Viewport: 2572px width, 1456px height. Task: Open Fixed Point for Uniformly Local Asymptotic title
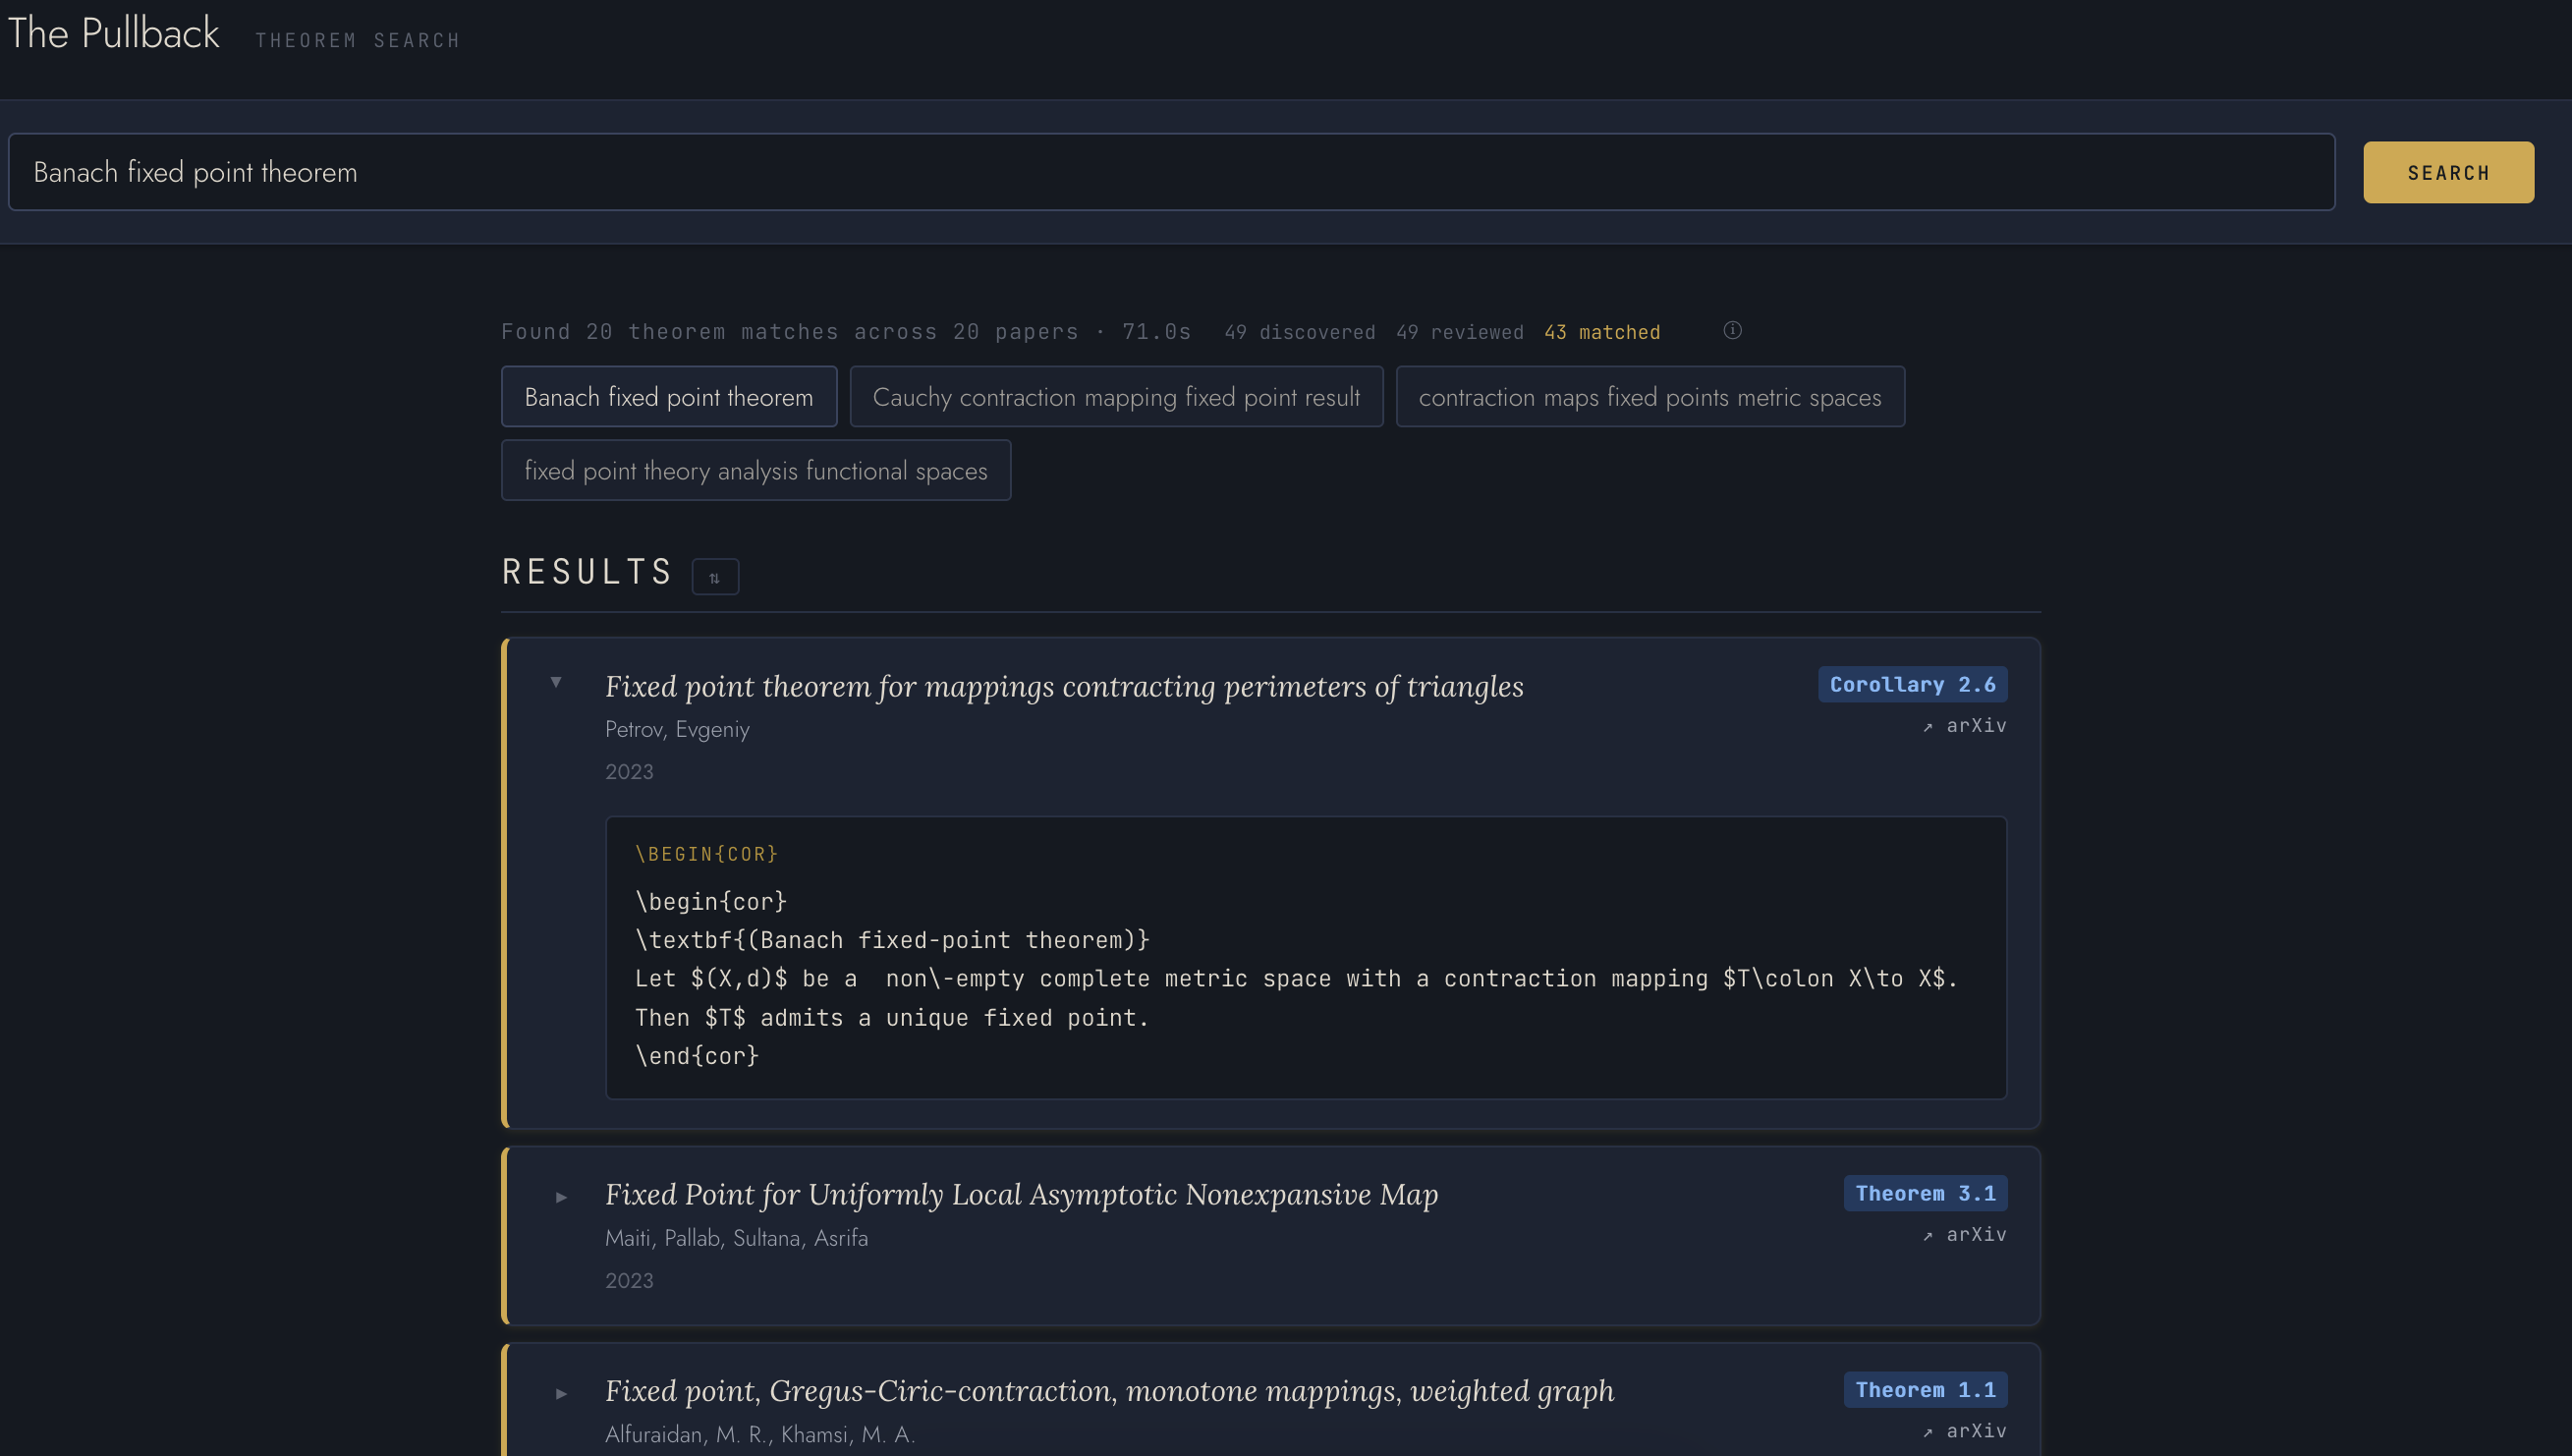pyautogui.click(x=1021, y=1195)
